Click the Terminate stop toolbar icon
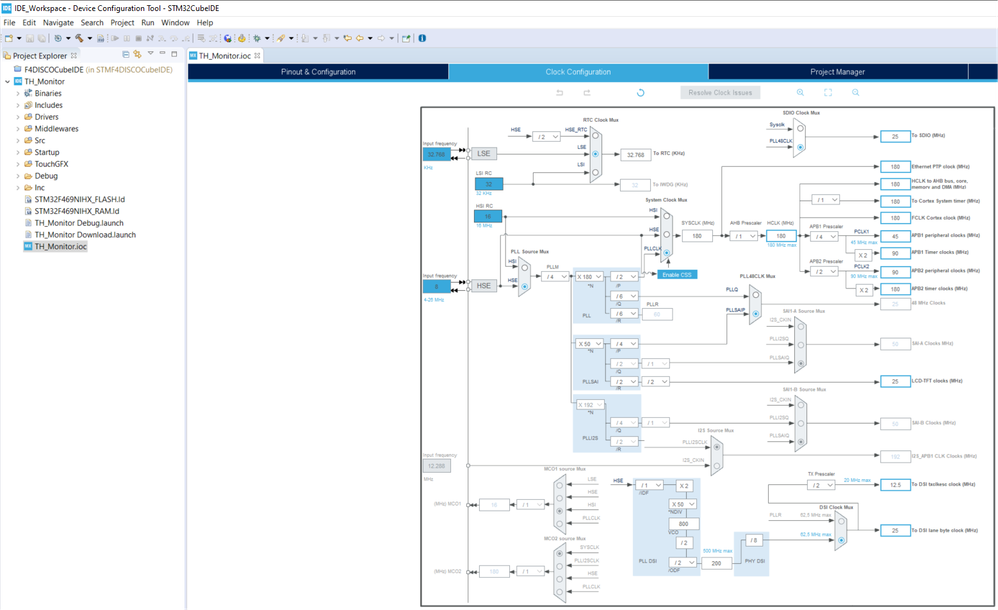The height and width of the screenshot is (610, 998). point(139,38)
